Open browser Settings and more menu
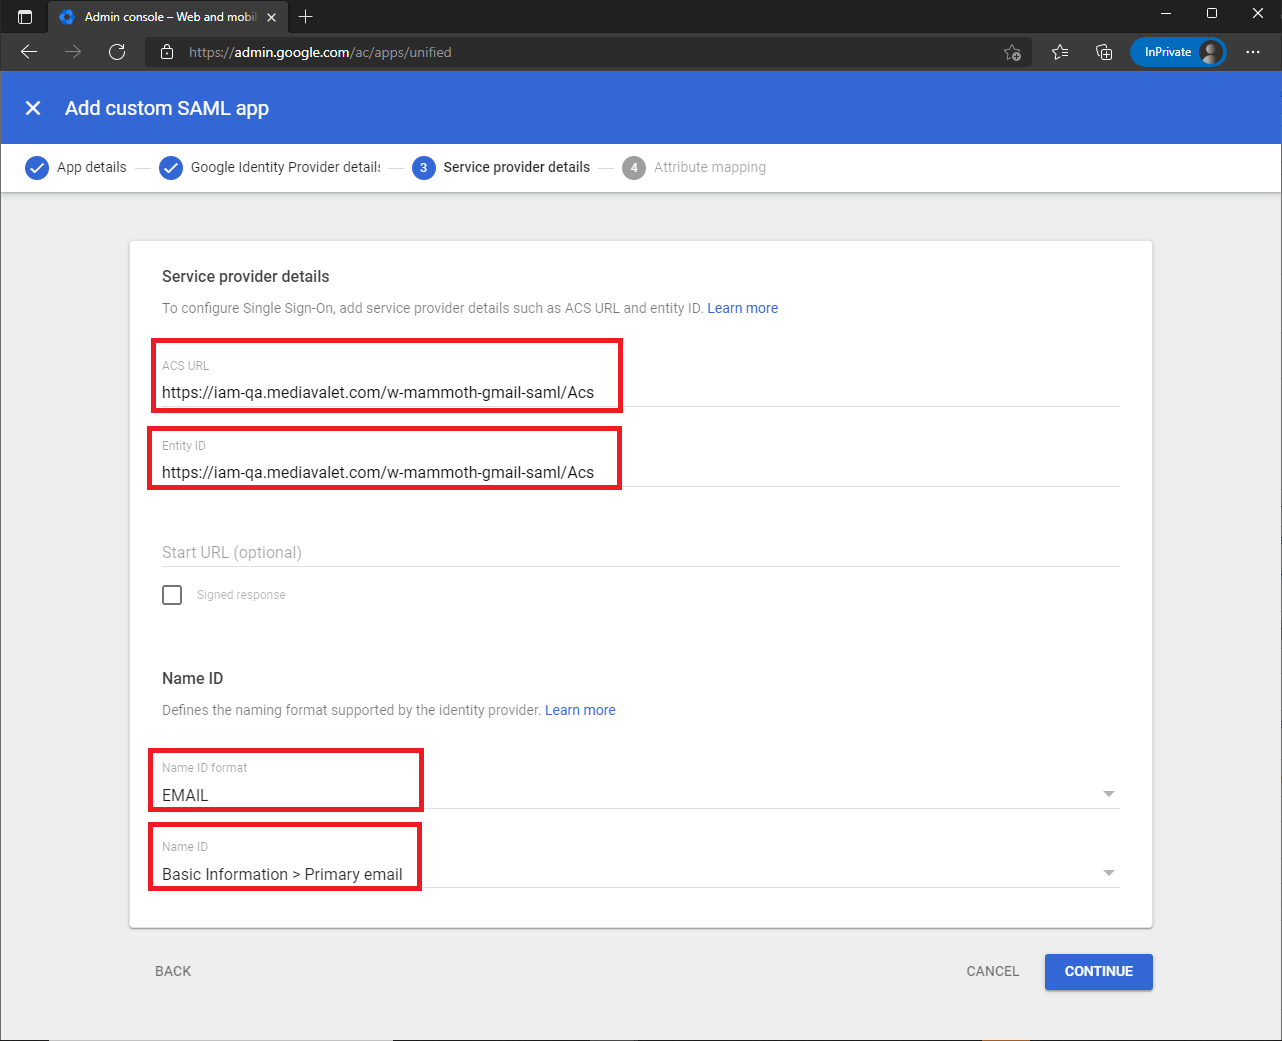Screen dimensions: 1282x1041 click(1253, 52)
